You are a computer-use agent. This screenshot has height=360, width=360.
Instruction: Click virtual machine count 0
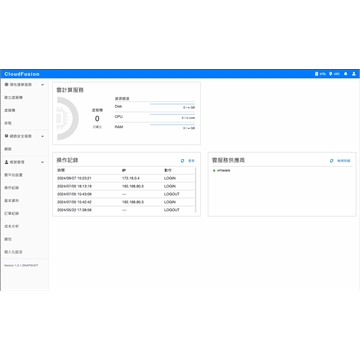tap(97, 119)
